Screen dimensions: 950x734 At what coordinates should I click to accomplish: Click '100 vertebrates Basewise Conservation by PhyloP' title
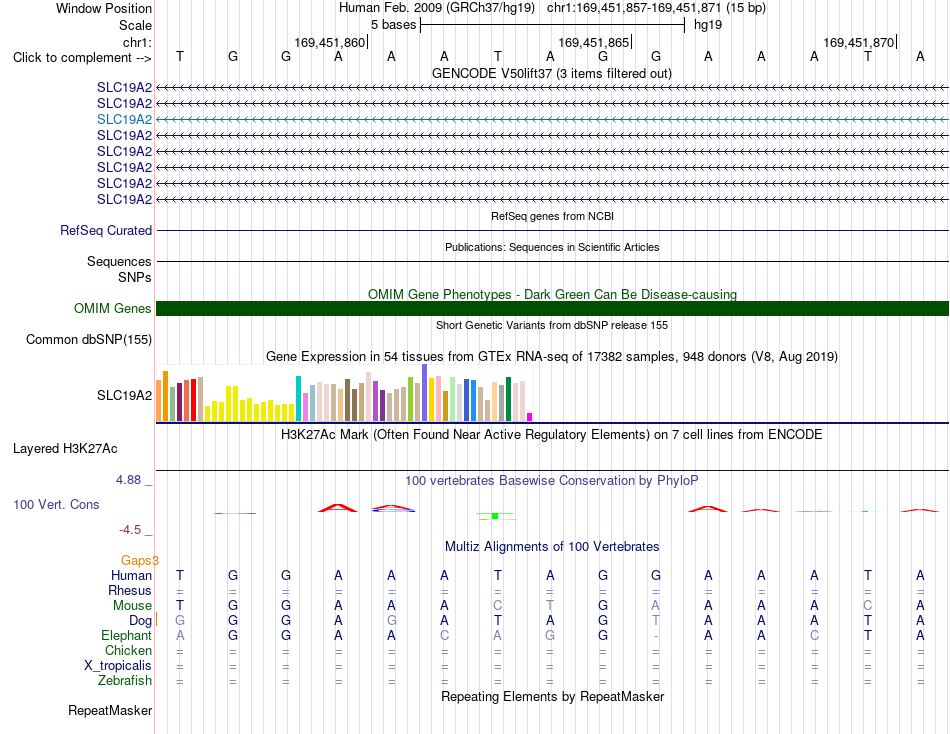pyautogui.click(x=552, y=481)
